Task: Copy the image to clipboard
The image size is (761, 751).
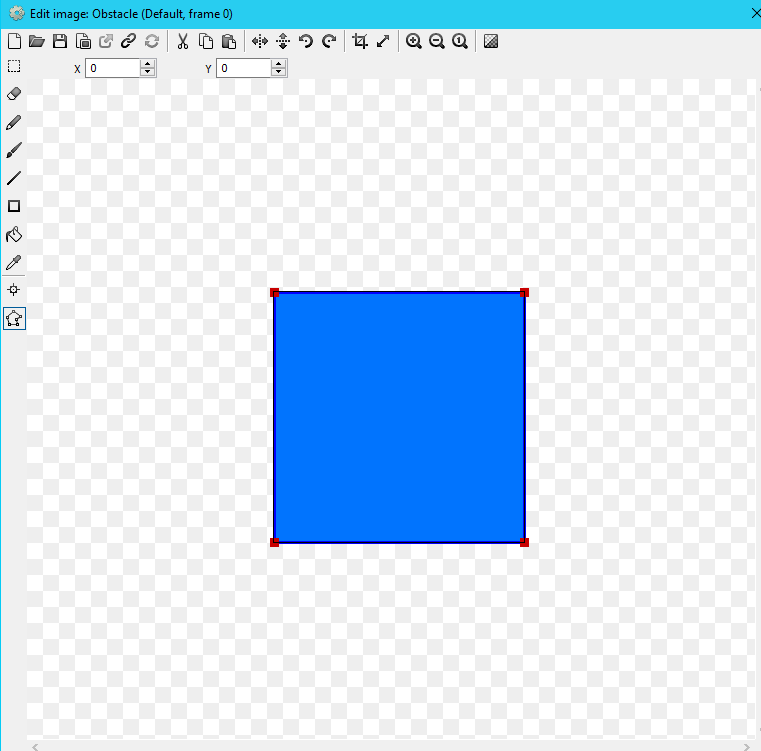Action: 206,41
